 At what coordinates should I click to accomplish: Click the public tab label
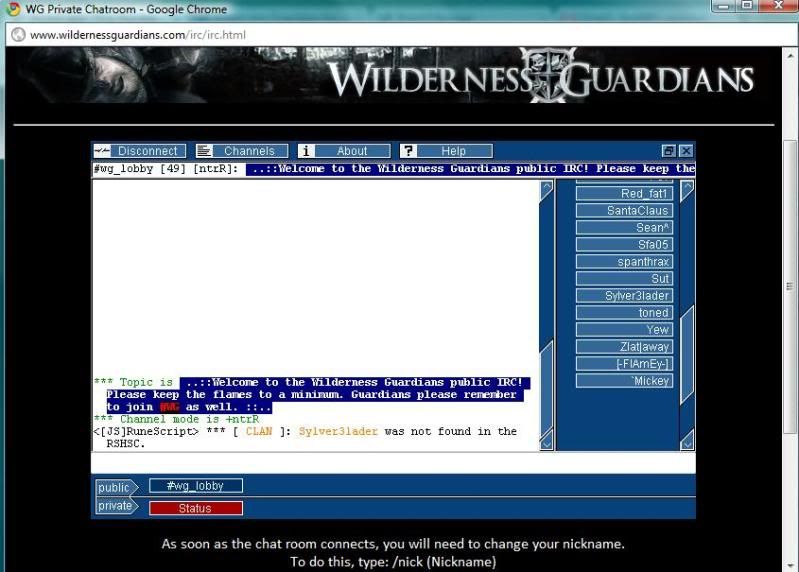coord(116,487)
